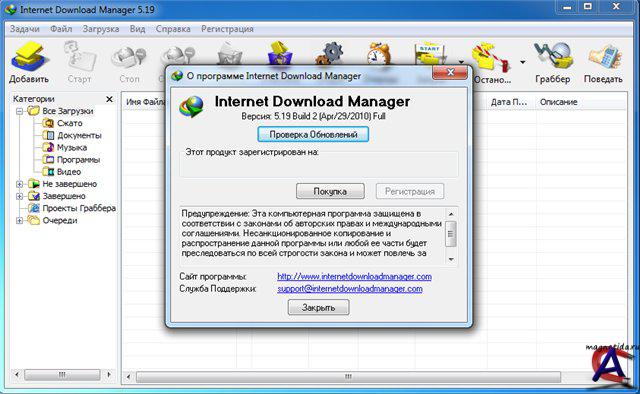Click categories panel horizontal scrollbar thumb
The width and height of the screenshot is (640, 394).
(x=62, y=374)
